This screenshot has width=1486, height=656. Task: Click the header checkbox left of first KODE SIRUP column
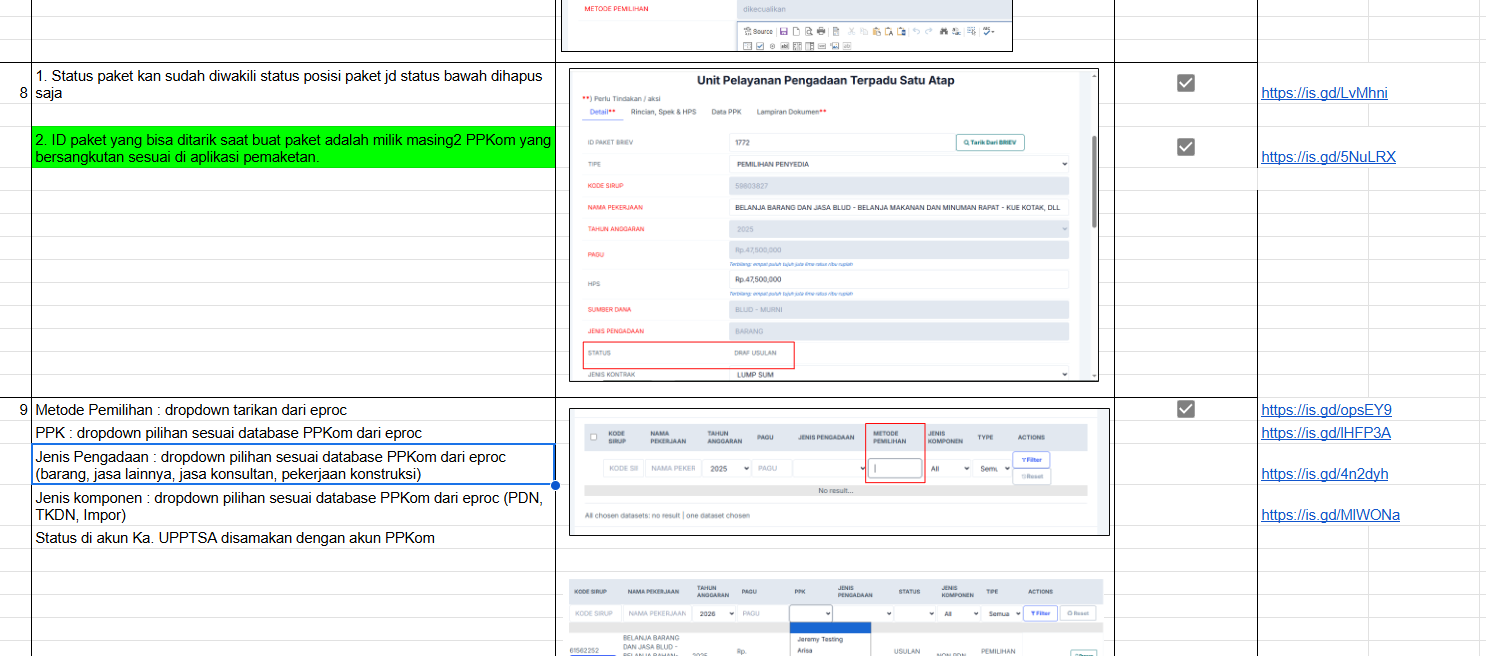tap(594, 437)
